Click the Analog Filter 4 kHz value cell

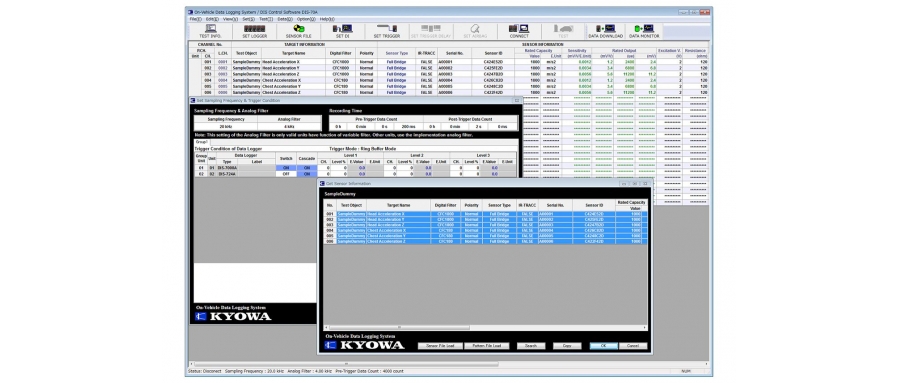(289, 126)
